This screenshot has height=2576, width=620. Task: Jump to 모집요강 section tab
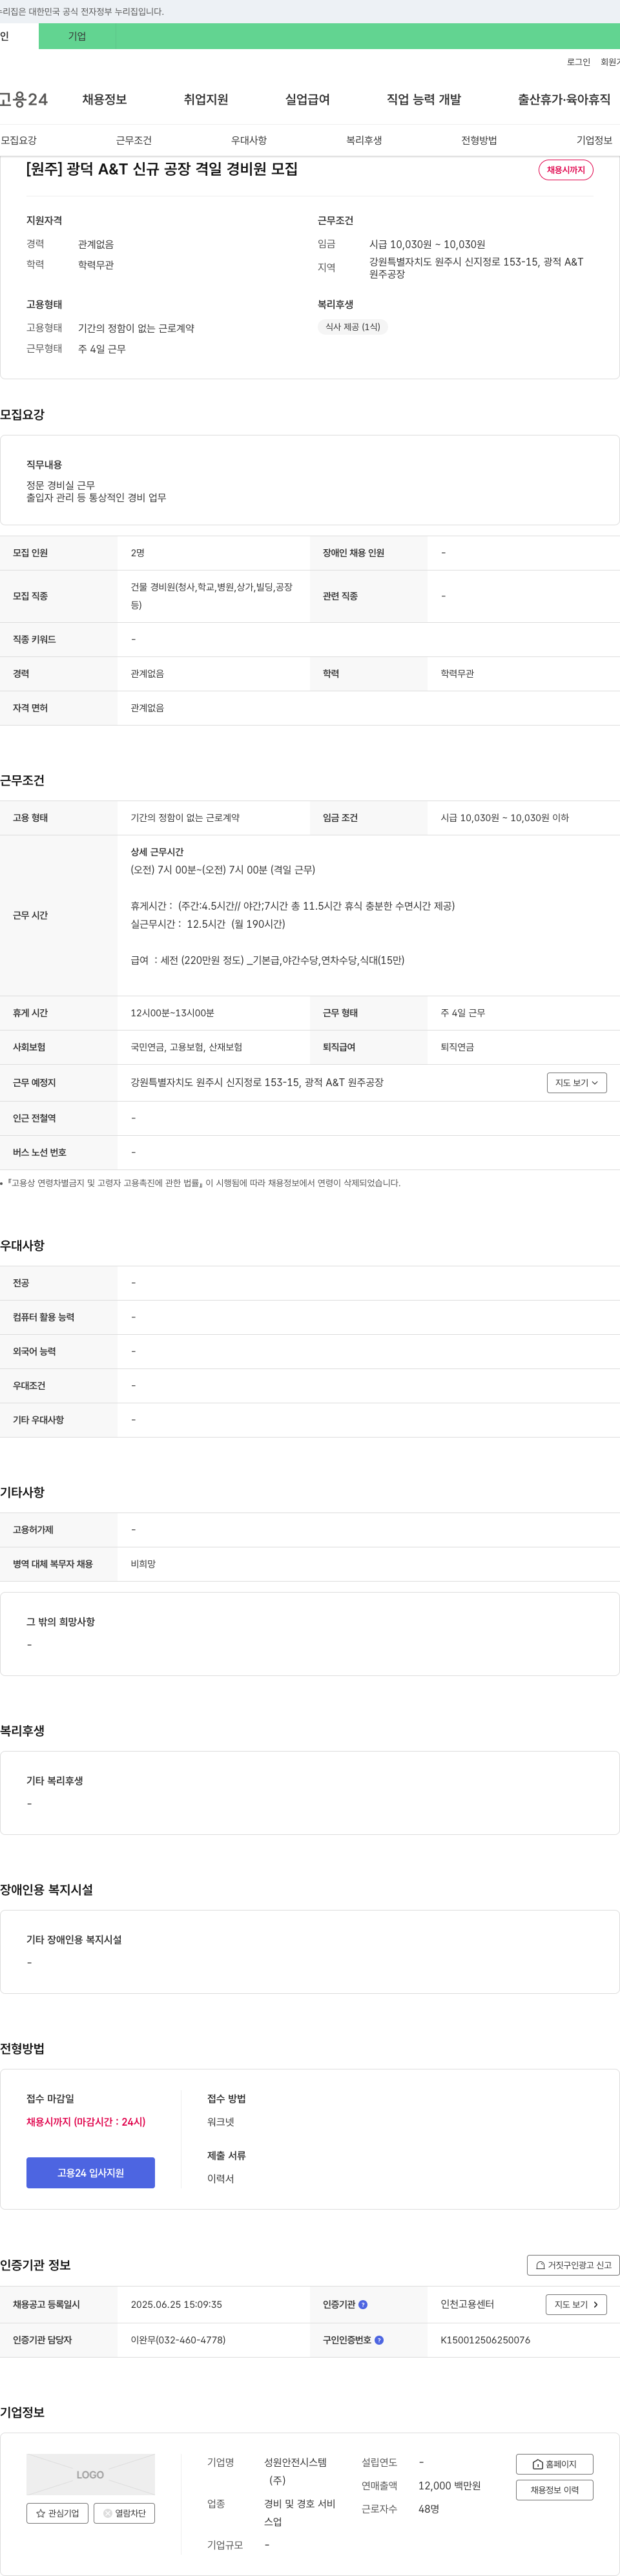(19, 140)
